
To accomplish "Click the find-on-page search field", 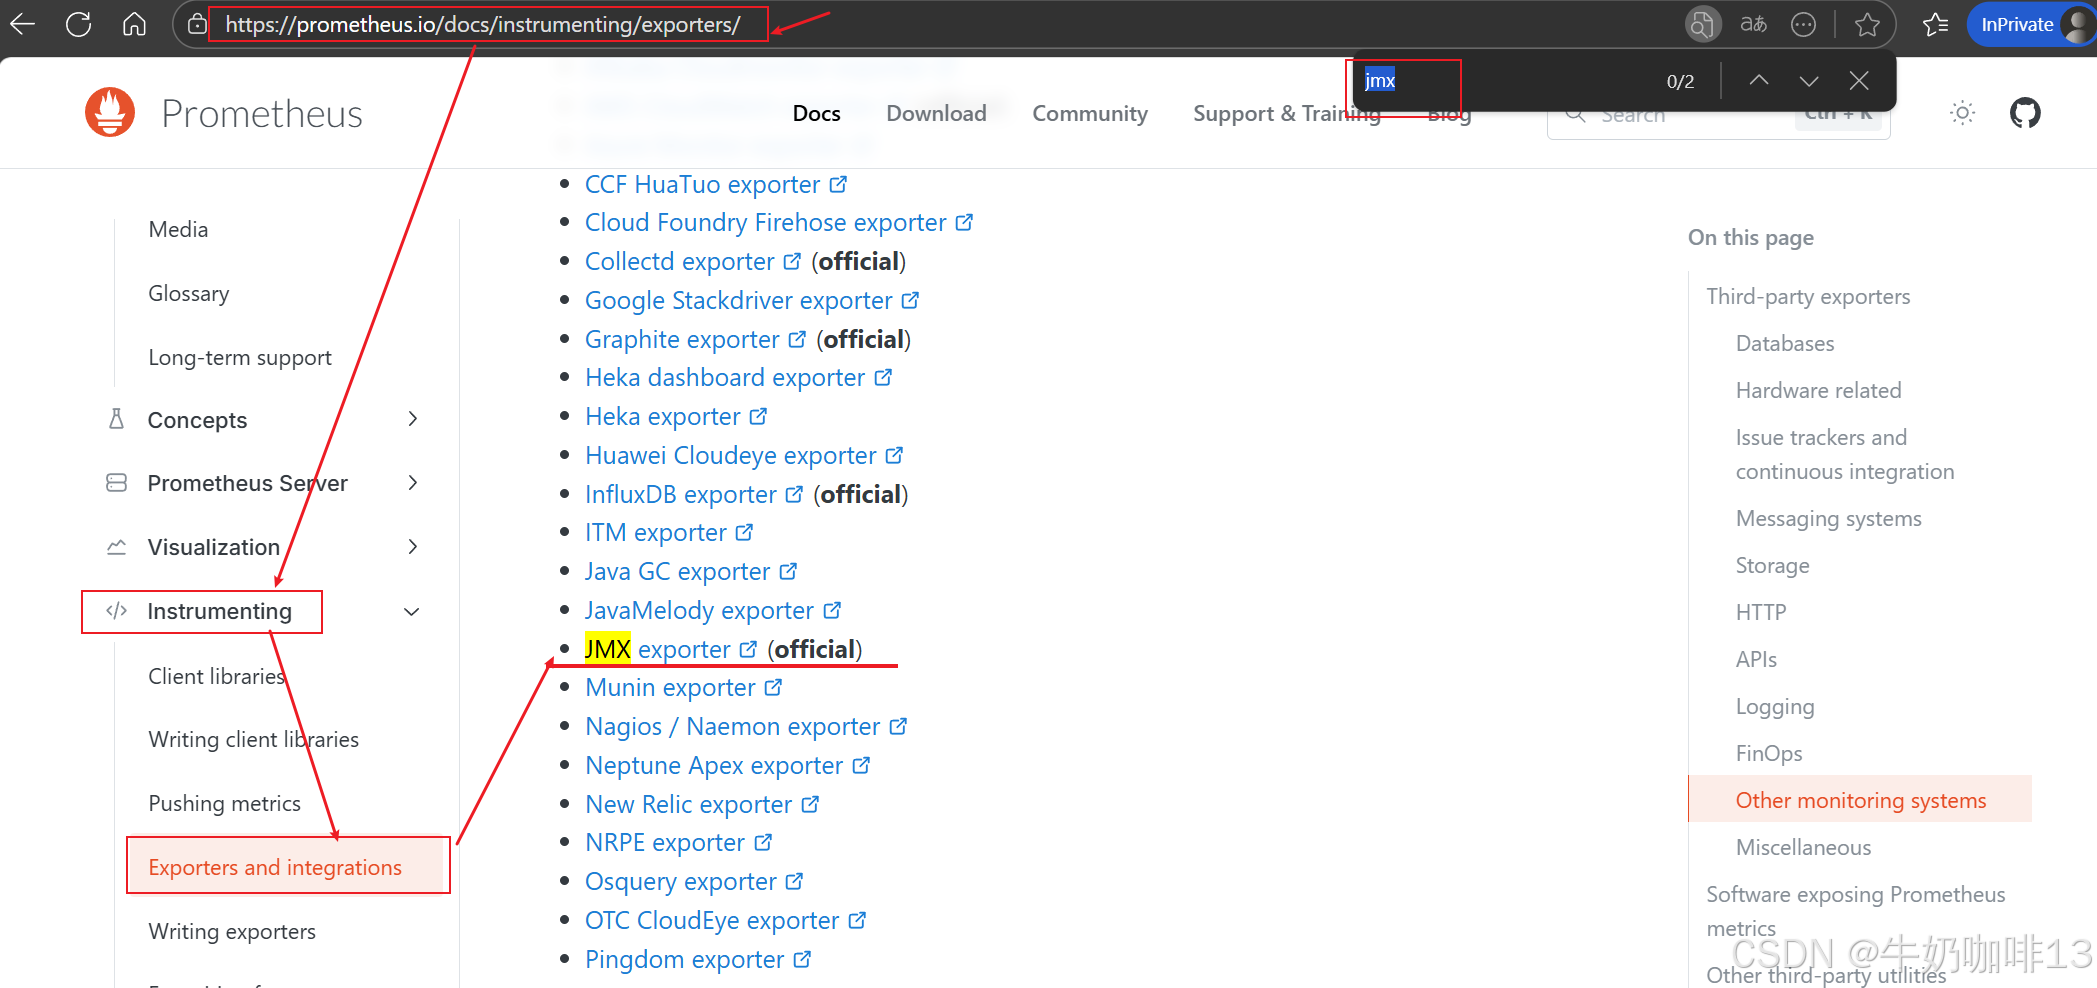I will (x=1505, y=81).
